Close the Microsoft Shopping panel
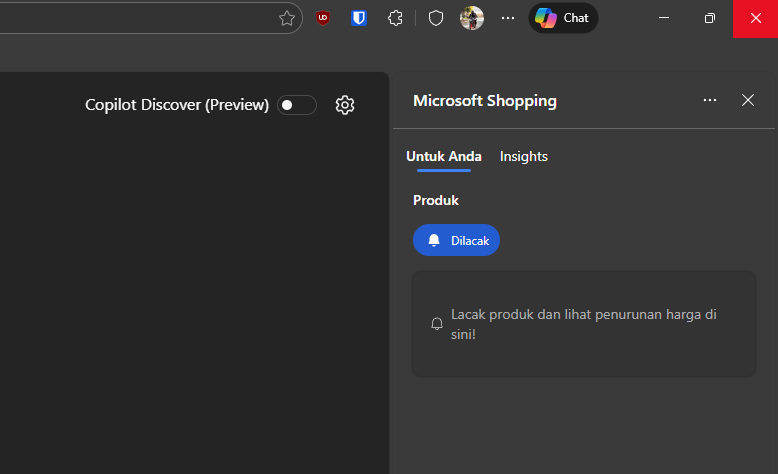 748,100
